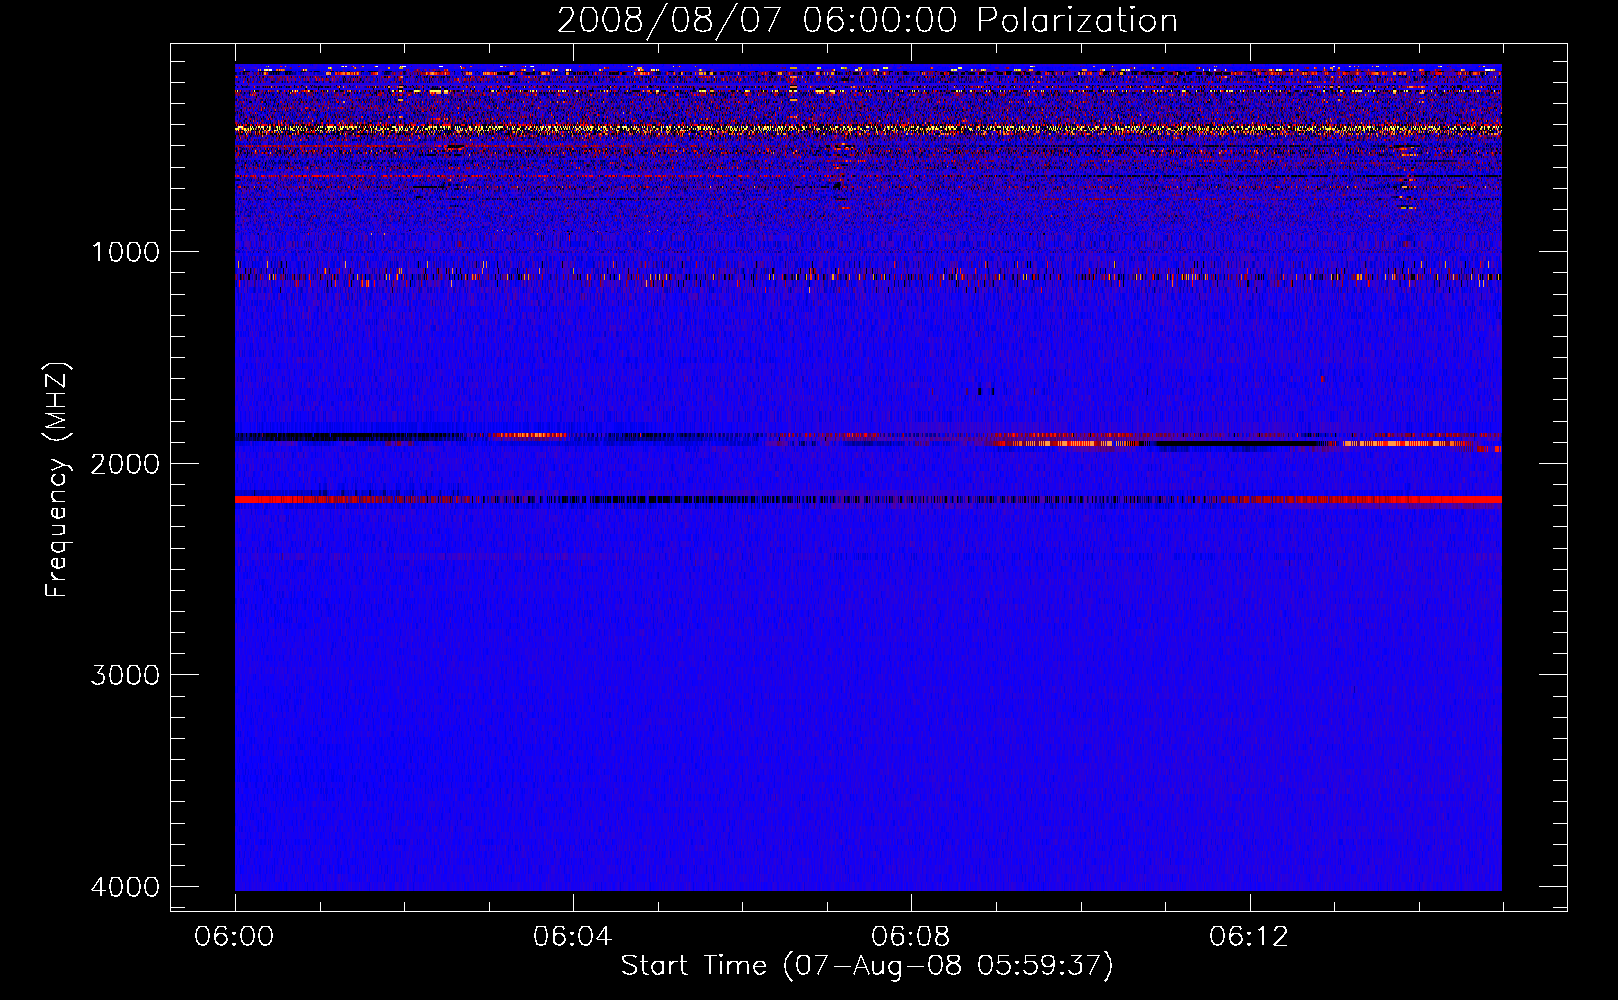Click the 1000 frequency tick label
Image resolution: width=1618 pixels, height=1000 pixels.
coord(125,252)
